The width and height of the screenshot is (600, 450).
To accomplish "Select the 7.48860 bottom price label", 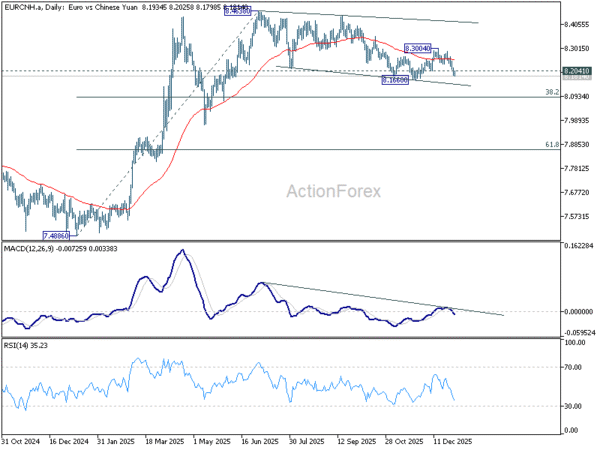I will pos(56,235).
